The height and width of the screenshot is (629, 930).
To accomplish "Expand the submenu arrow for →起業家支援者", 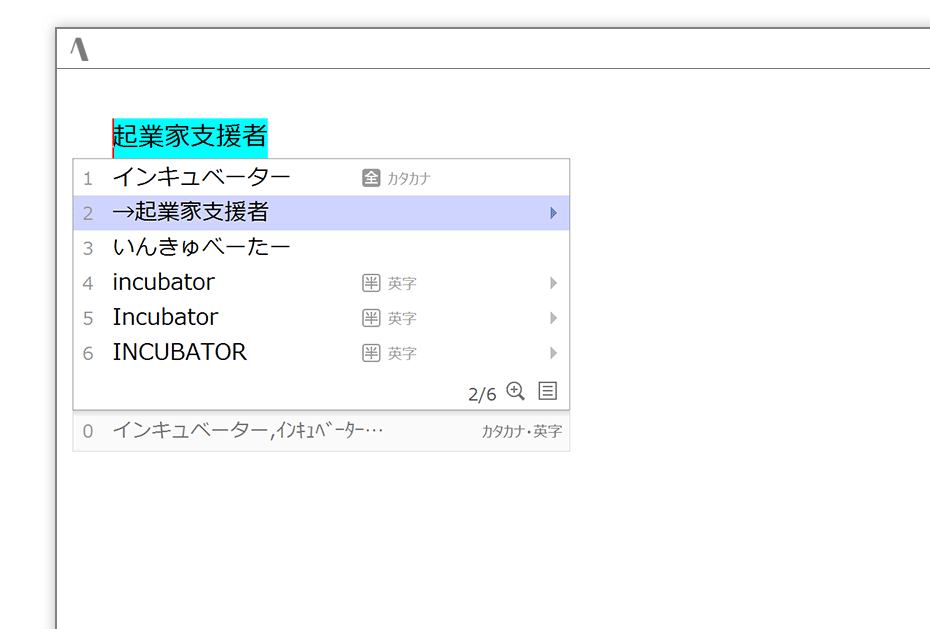I will pyautogui.click(x=553, y=213).
